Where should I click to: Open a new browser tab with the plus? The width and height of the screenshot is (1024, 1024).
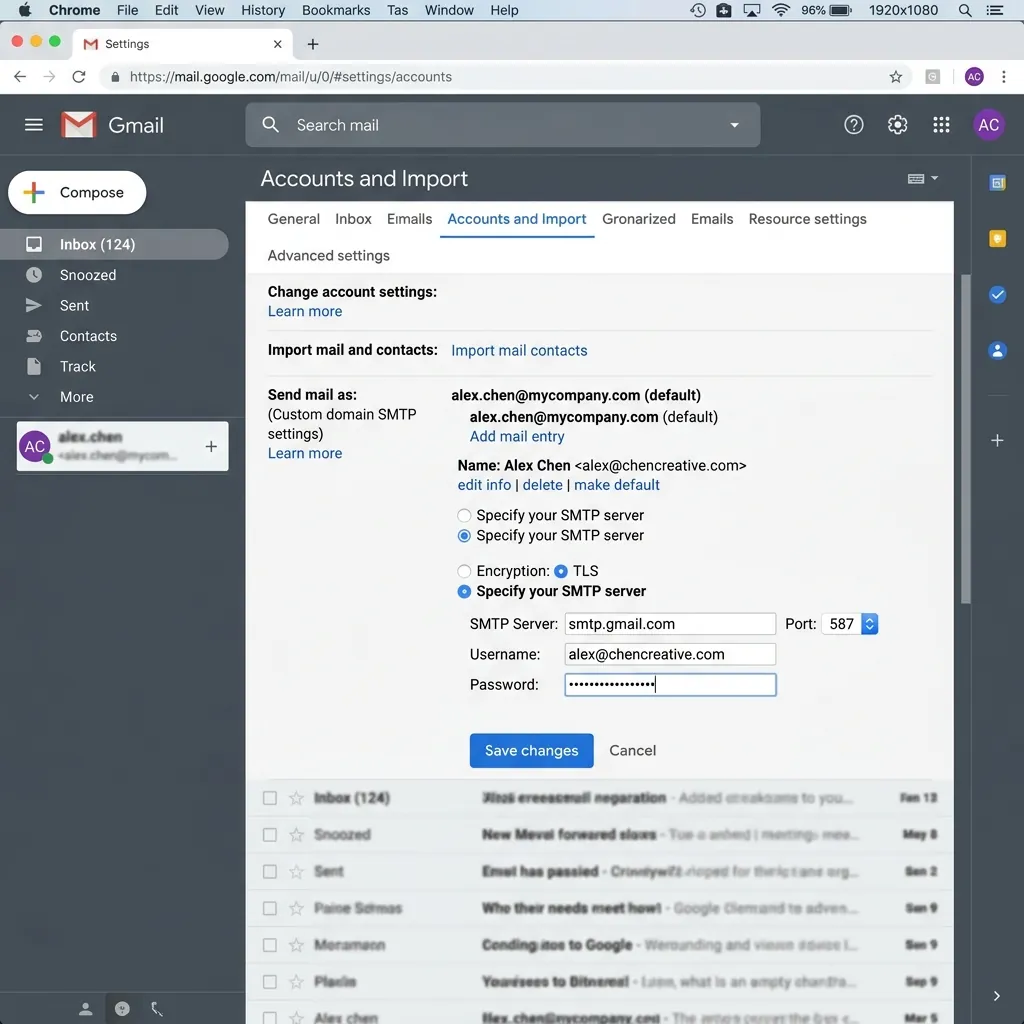(313, 44)
